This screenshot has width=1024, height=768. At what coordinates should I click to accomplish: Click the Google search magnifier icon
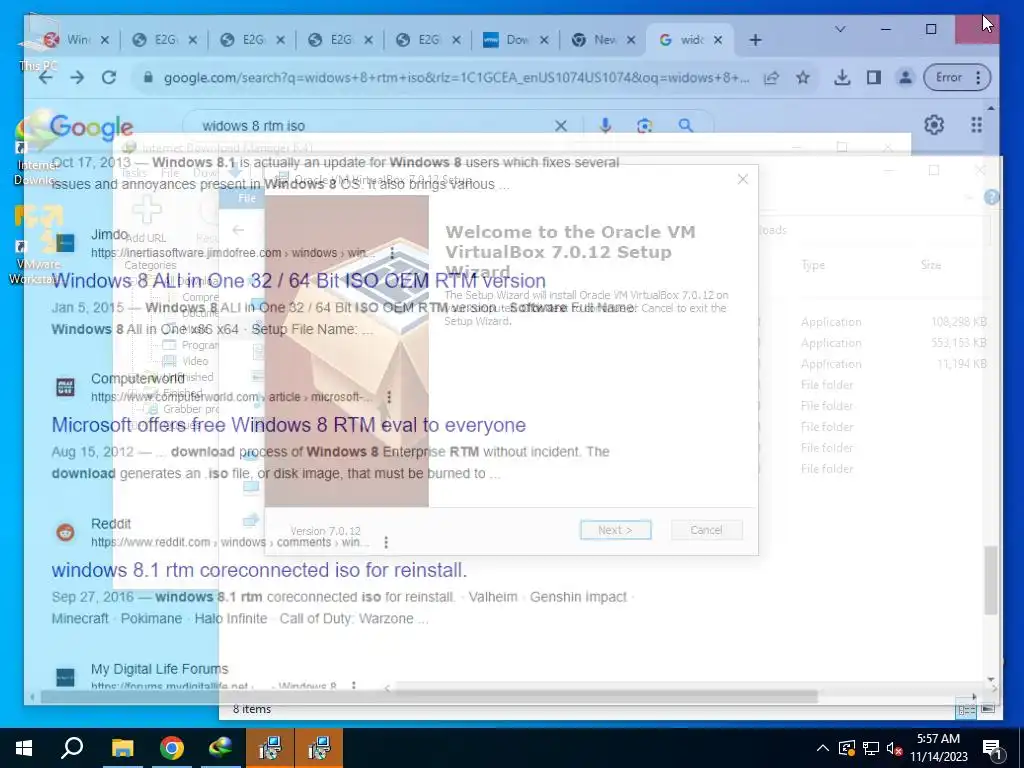click(x=685, y=125)
